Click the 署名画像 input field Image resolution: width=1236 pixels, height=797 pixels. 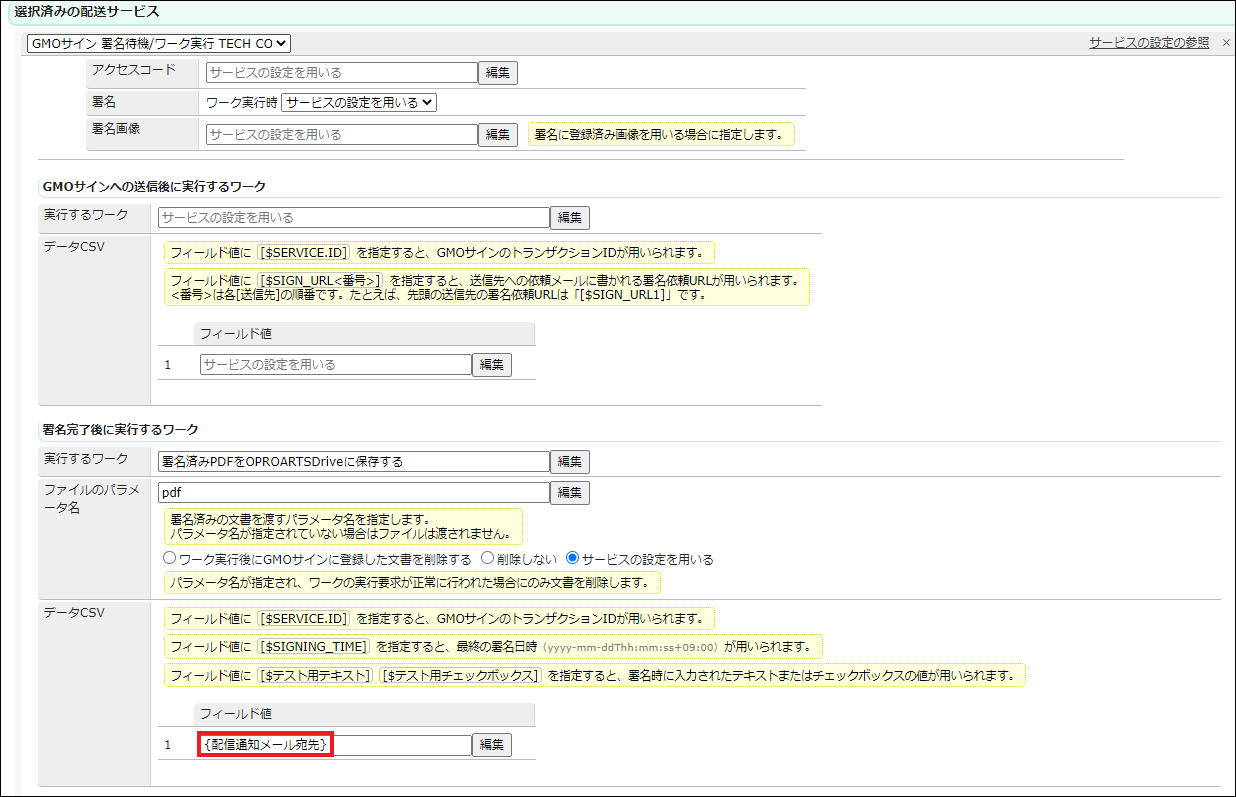tap(342, 134)
